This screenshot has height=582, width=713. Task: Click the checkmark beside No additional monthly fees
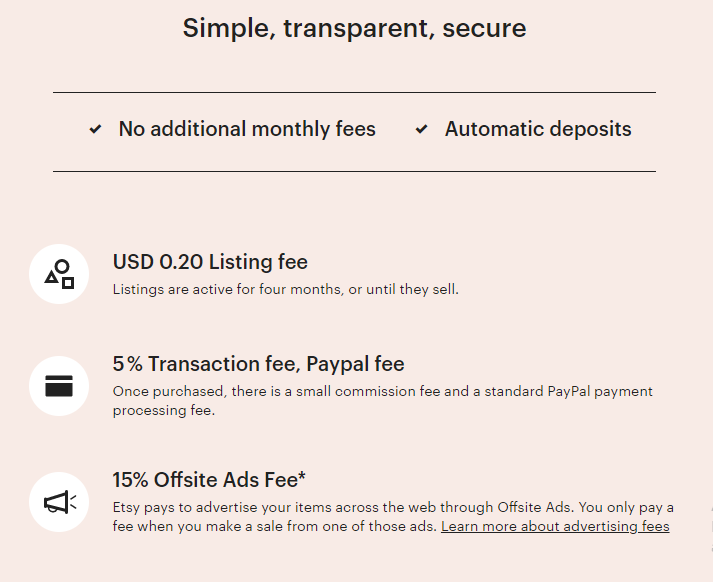pos(95,129)
